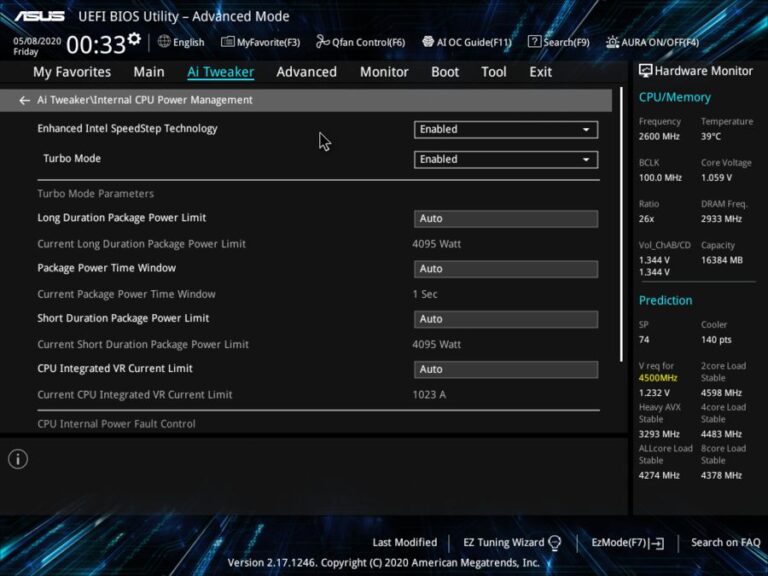Click Qfan Control(F6) label
This screenshot has width=768, height=576.
pos(368,43)
